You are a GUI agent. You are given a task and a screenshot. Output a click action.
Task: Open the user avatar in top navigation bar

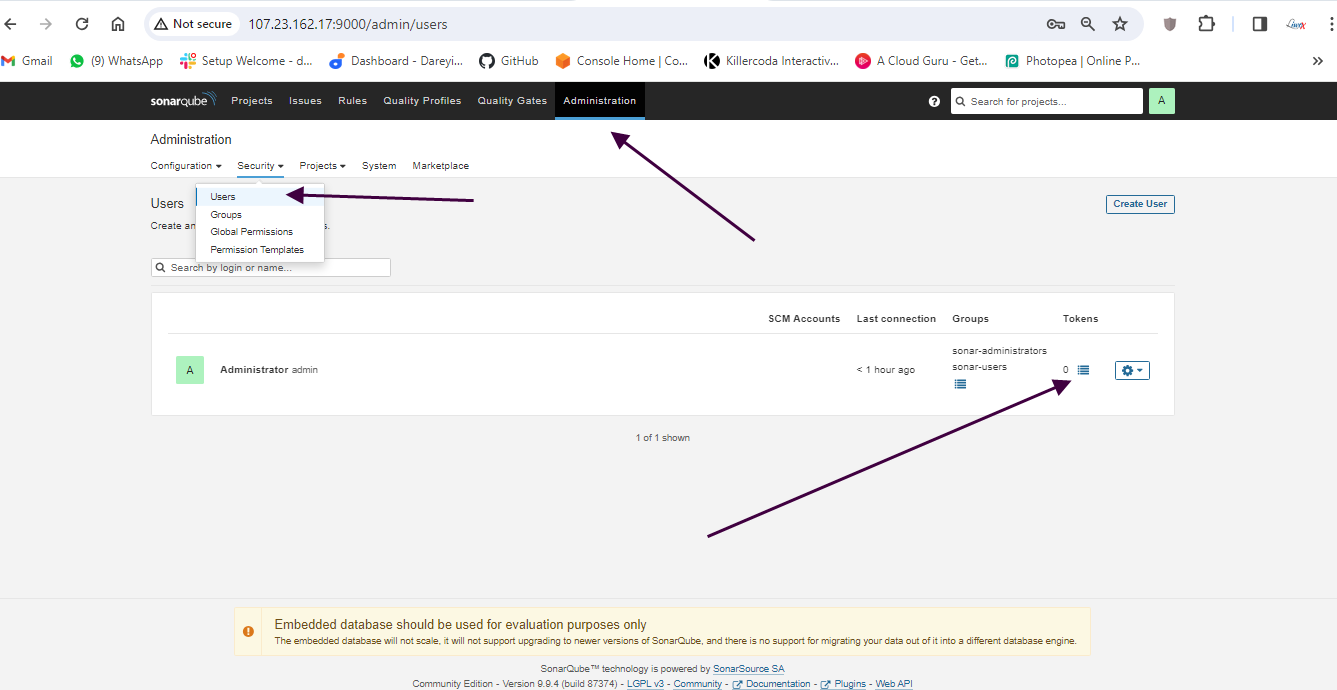pyautogui.click(x=1161, y=101)
